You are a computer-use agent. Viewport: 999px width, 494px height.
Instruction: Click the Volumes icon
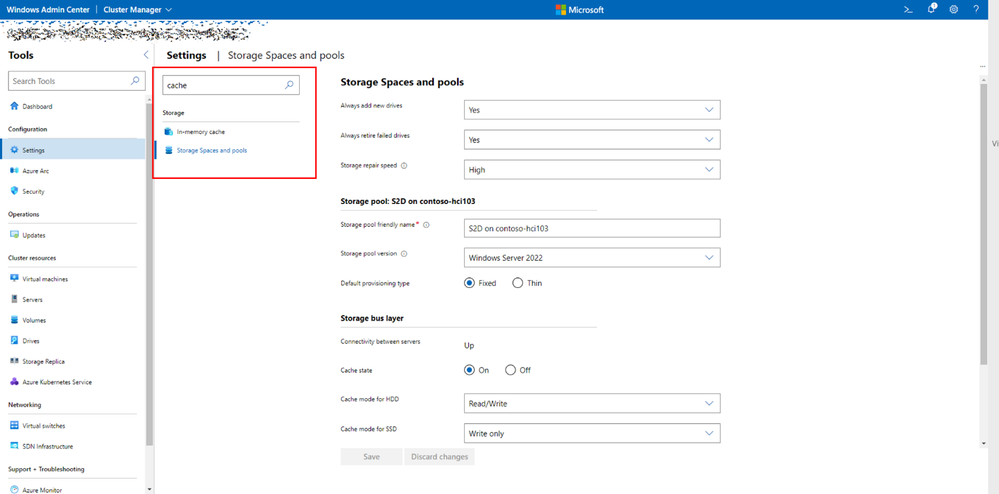click(15, 320)
